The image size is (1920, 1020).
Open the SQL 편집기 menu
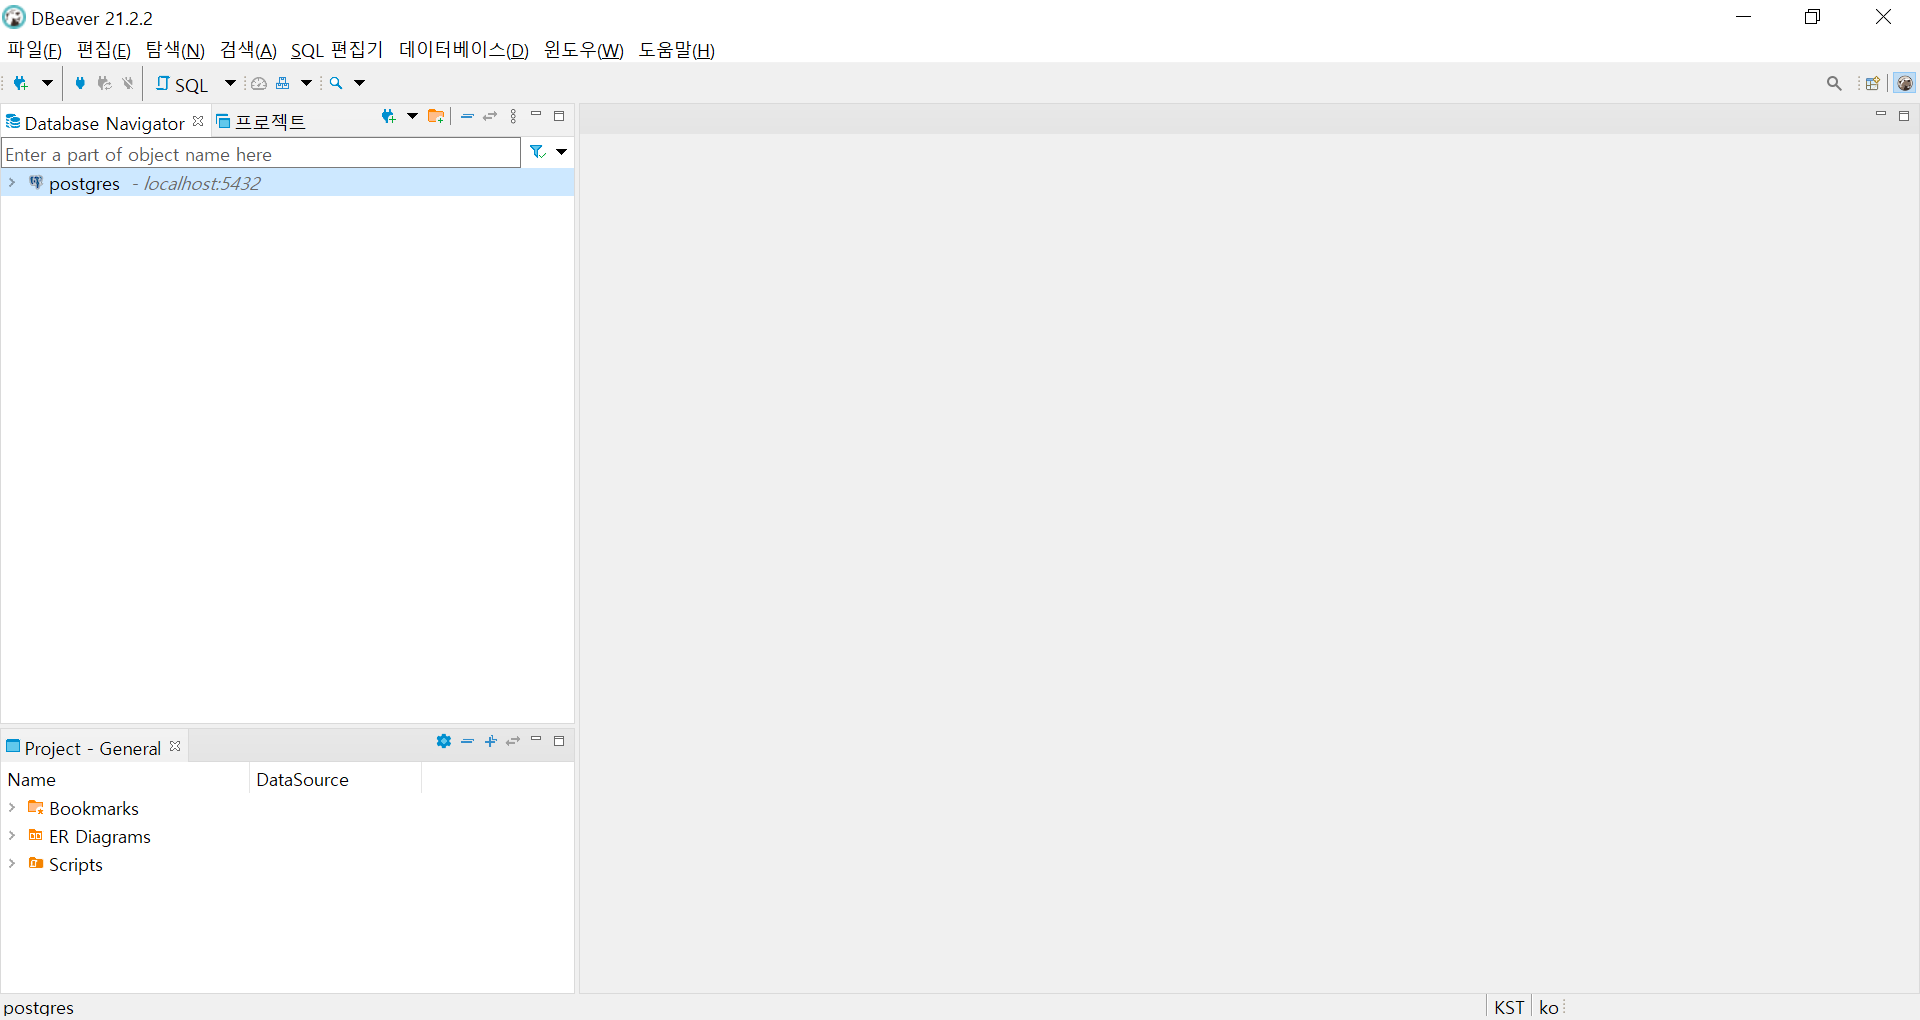[x=337, y=50]
